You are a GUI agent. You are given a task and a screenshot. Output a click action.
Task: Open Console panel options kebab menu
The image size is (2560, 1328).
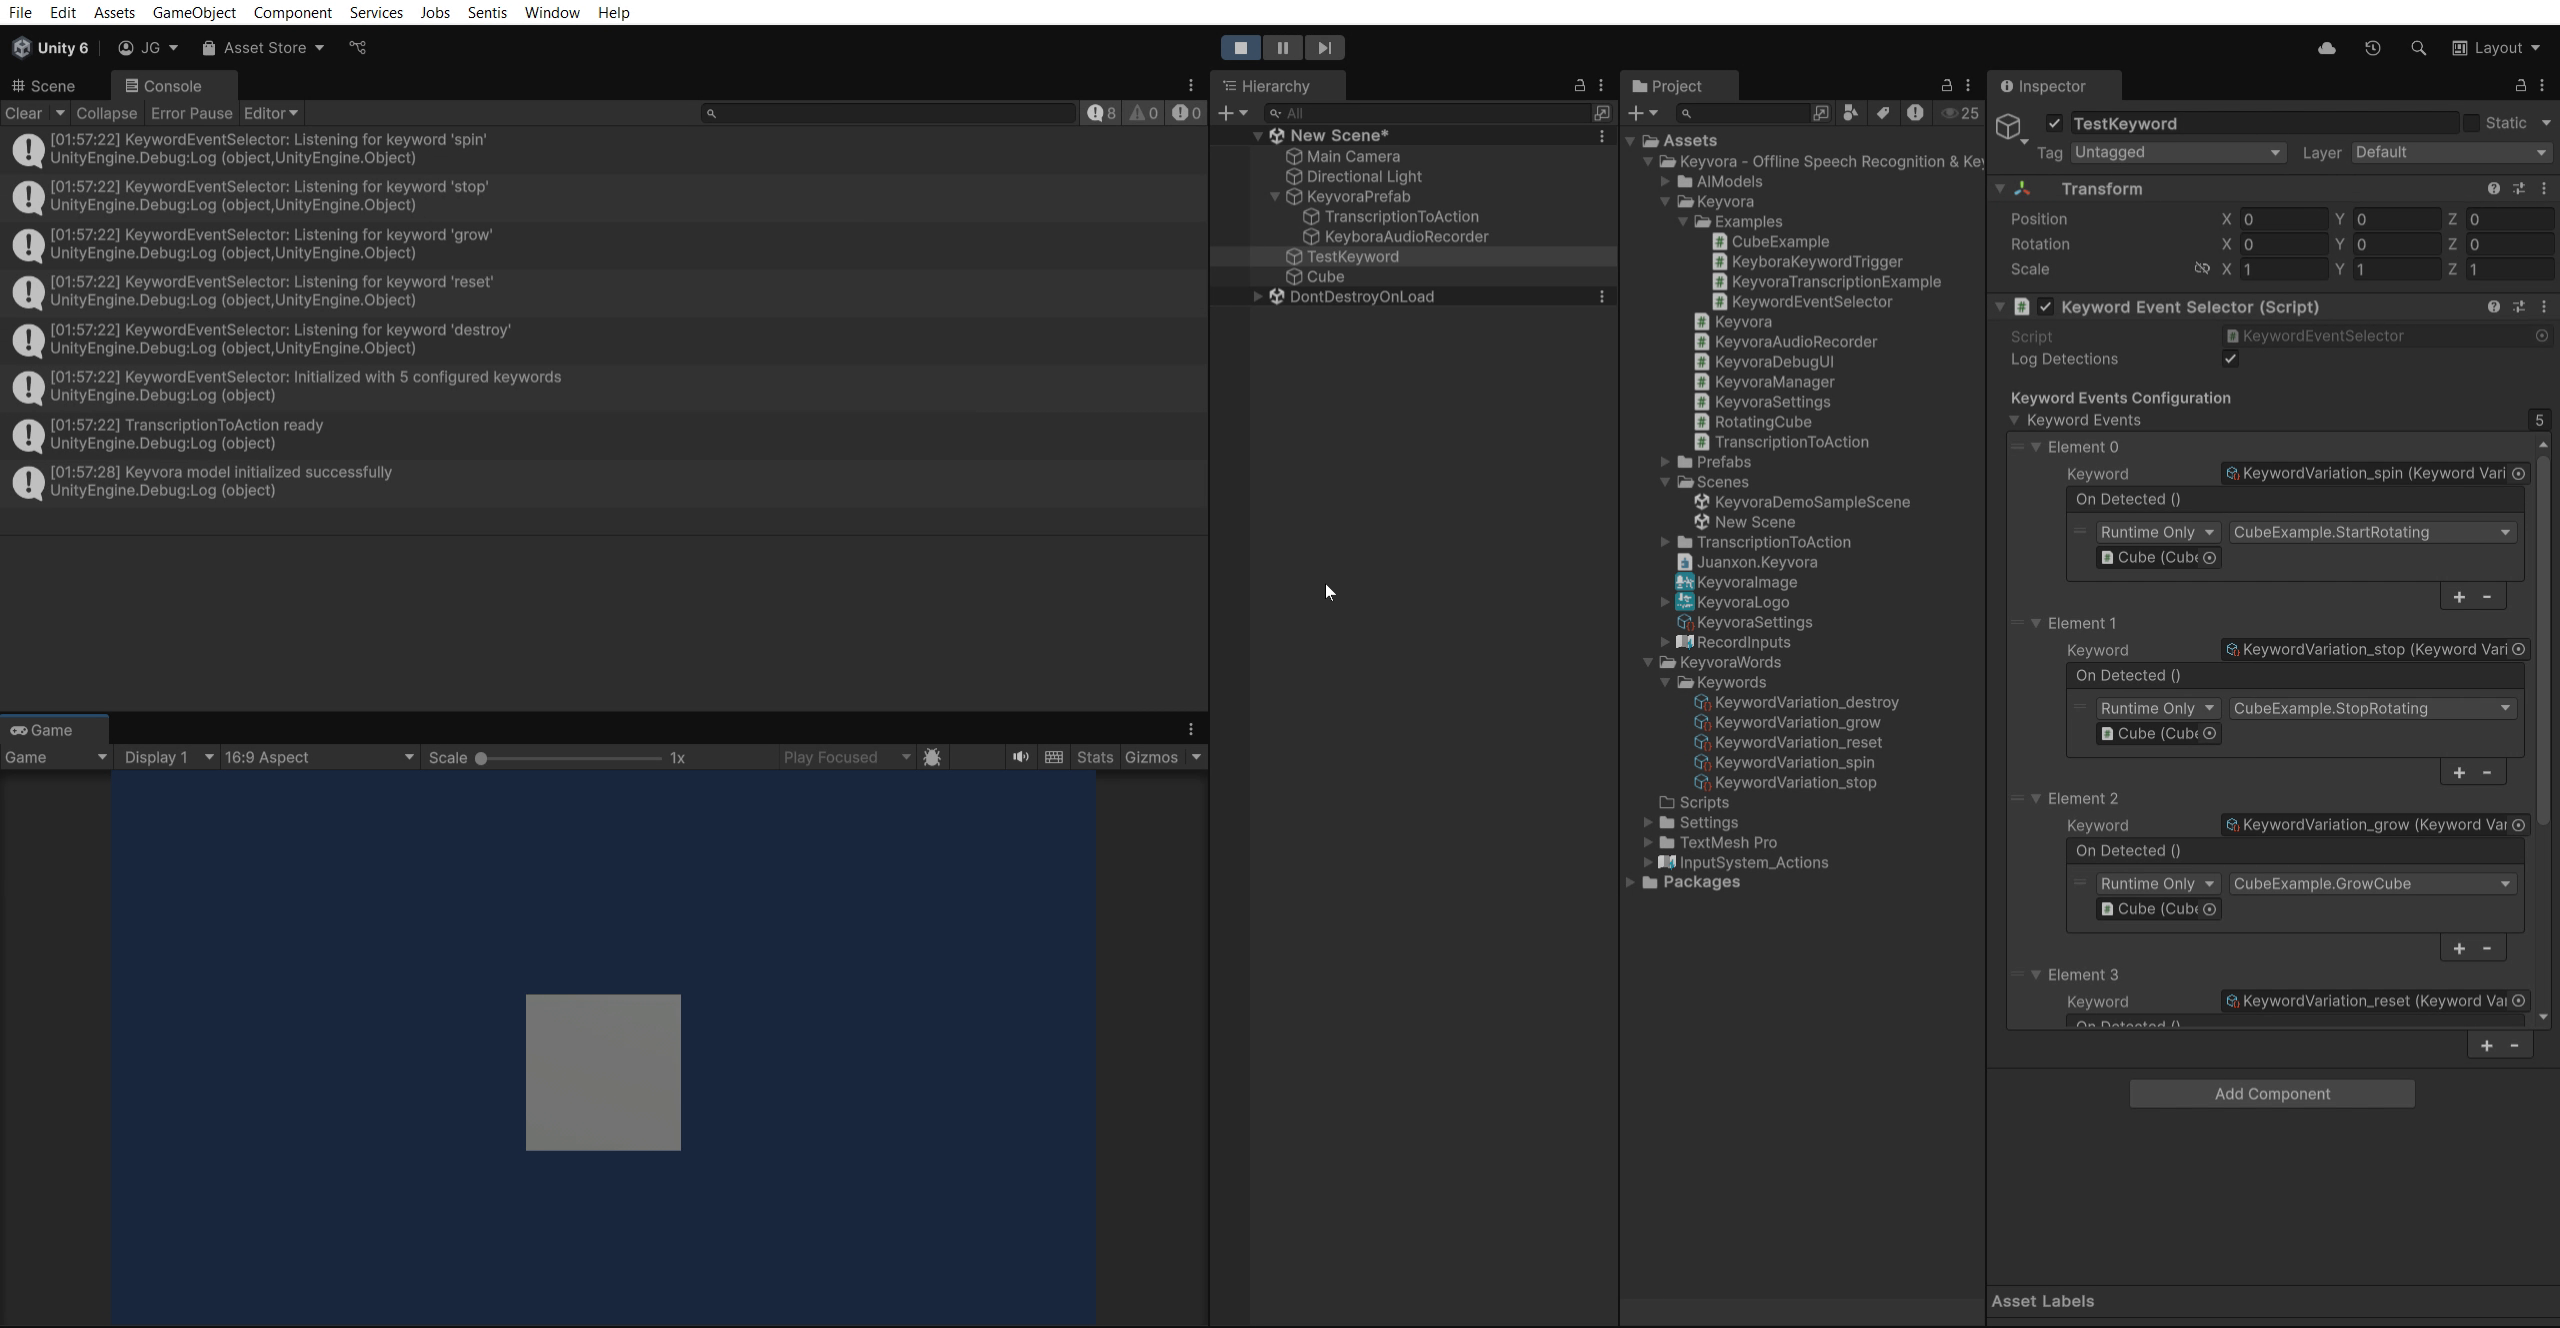[1190, 86]
